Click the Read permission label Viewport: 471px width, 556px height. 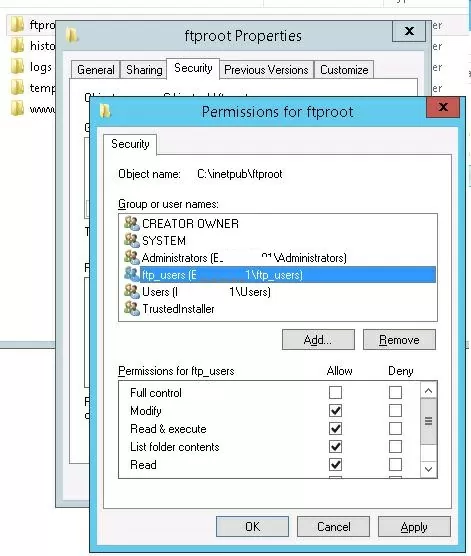click(x=143, y=465)
